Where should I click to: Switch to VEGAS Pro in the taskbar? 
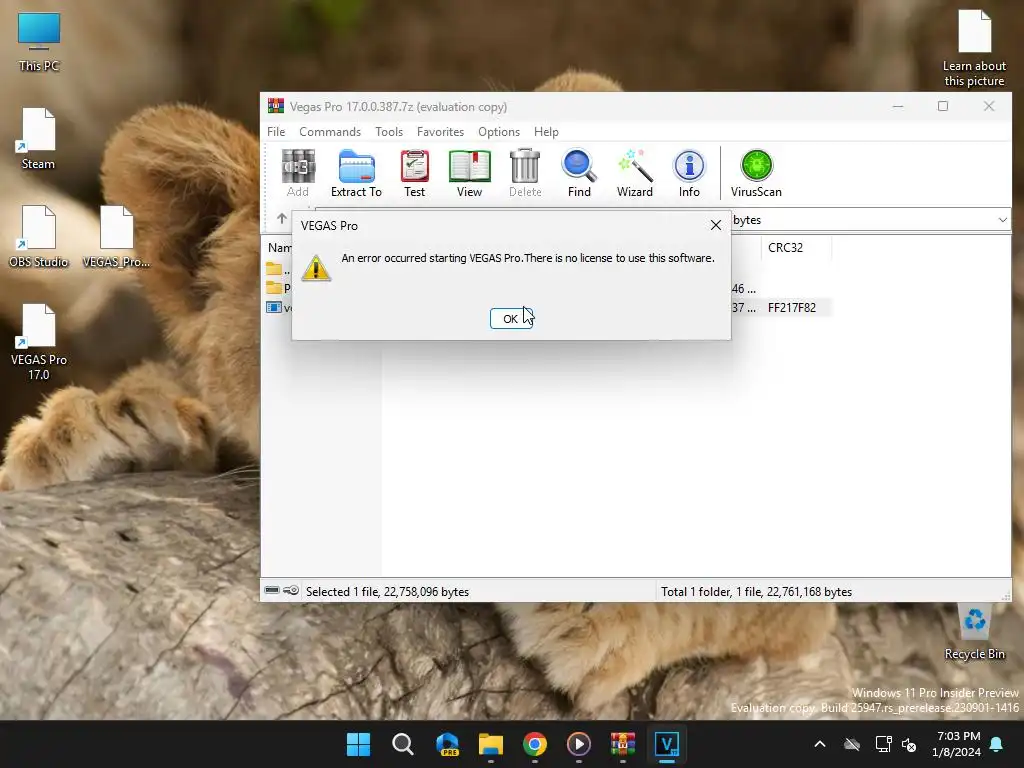(667, 744)
